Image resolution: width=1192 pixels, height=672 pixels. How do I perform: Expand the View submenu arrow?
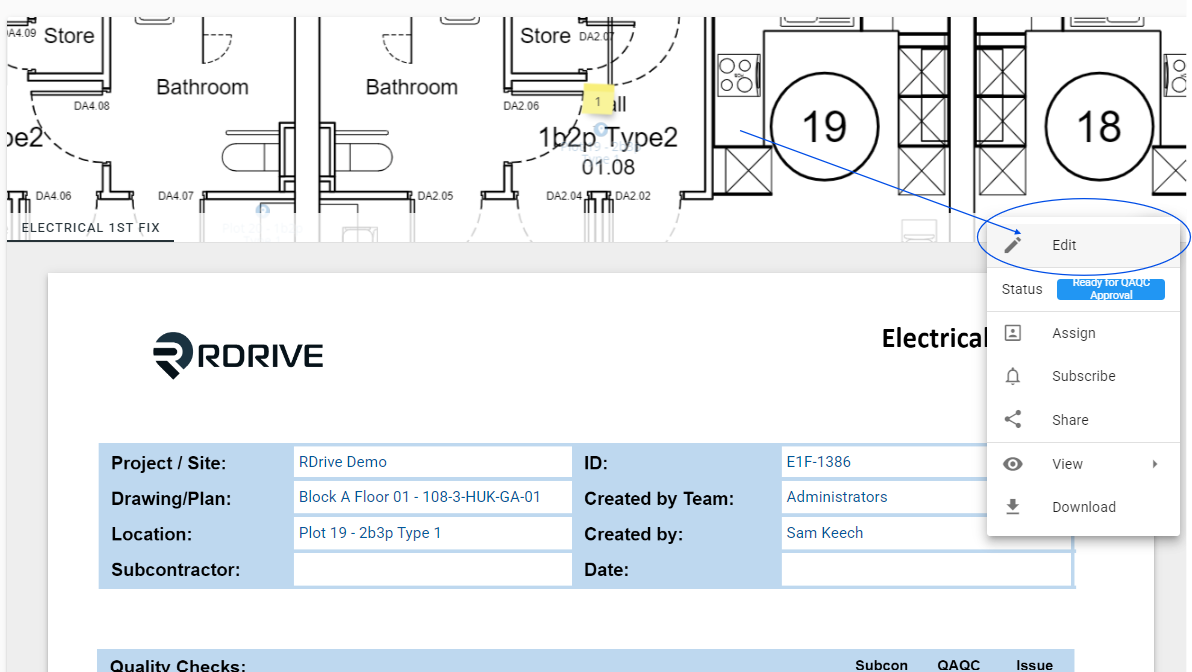point(1155,464)
